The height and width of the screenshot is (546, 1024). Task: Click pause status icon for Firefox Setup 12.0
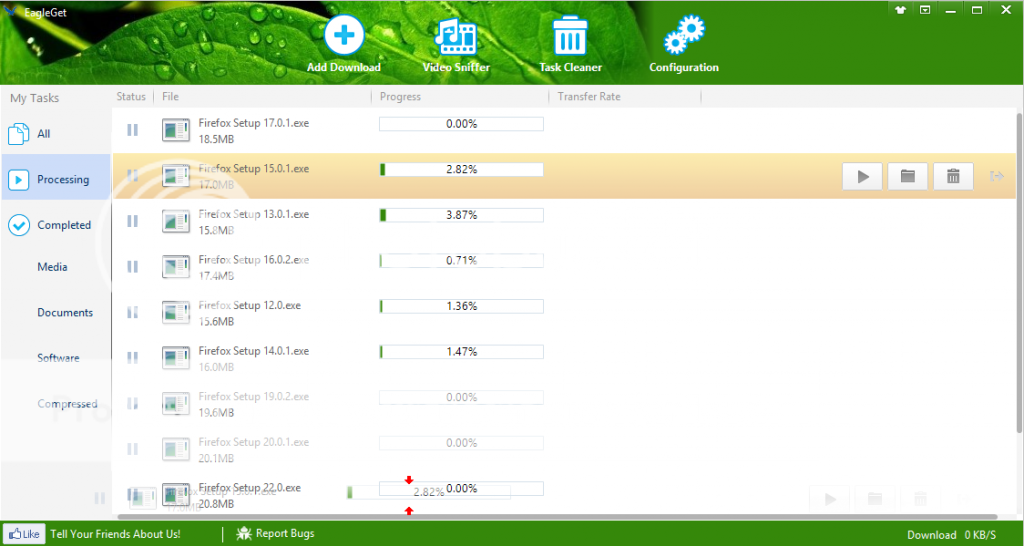click(x=133, y=312)
